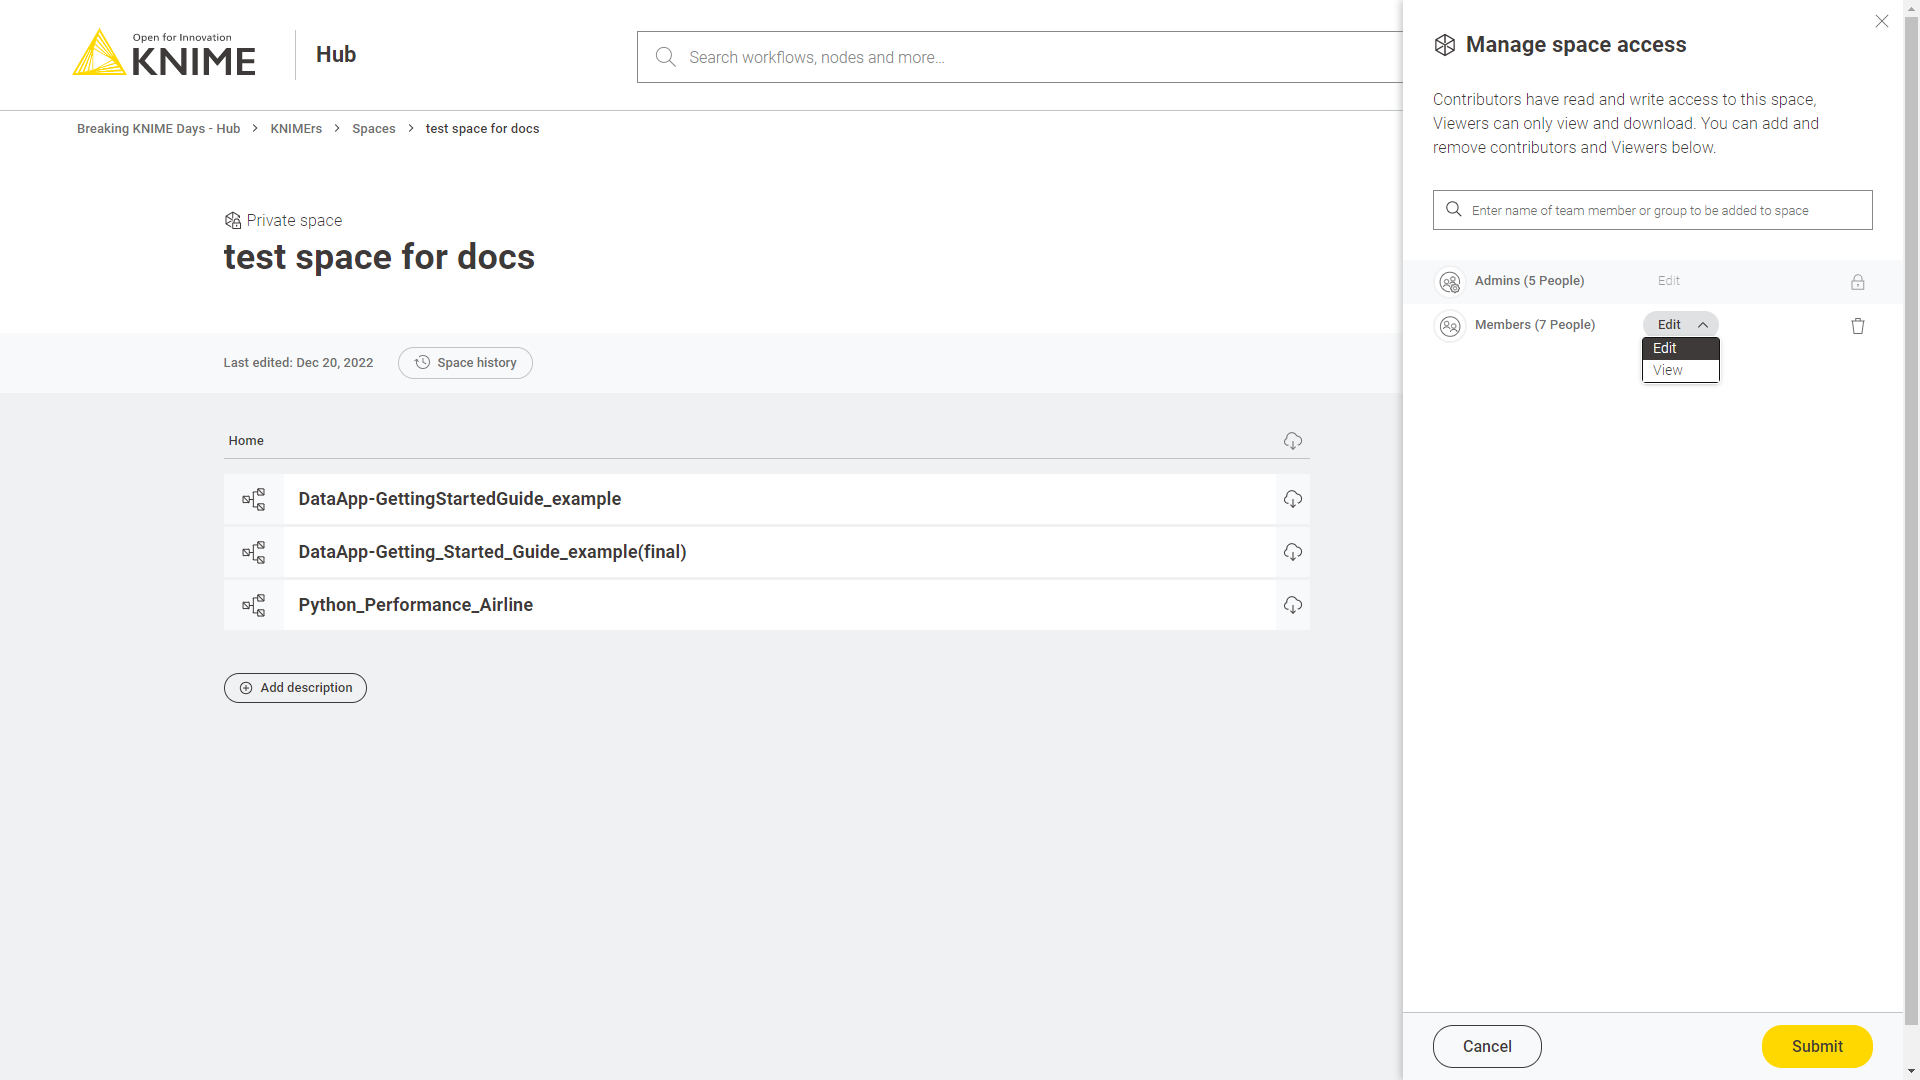The image size is (1920, 1080).
Task: Cancel the access changes
Action: 1487,1046
